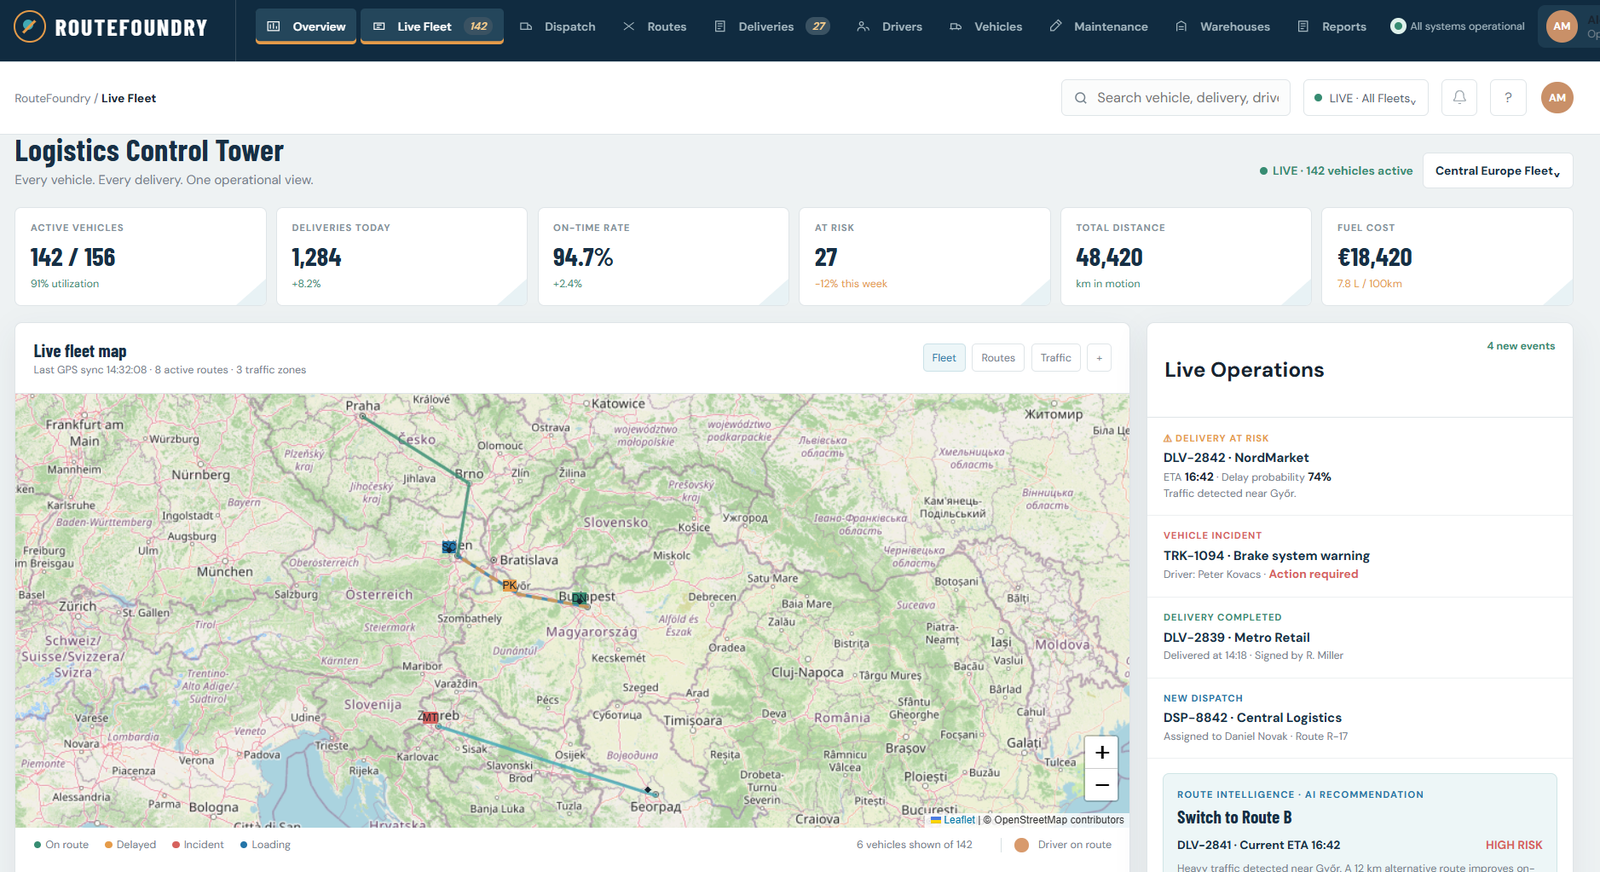Click the plus button beside Traffic
This screenshot has height=872, width=1600.
(1099, 358)
